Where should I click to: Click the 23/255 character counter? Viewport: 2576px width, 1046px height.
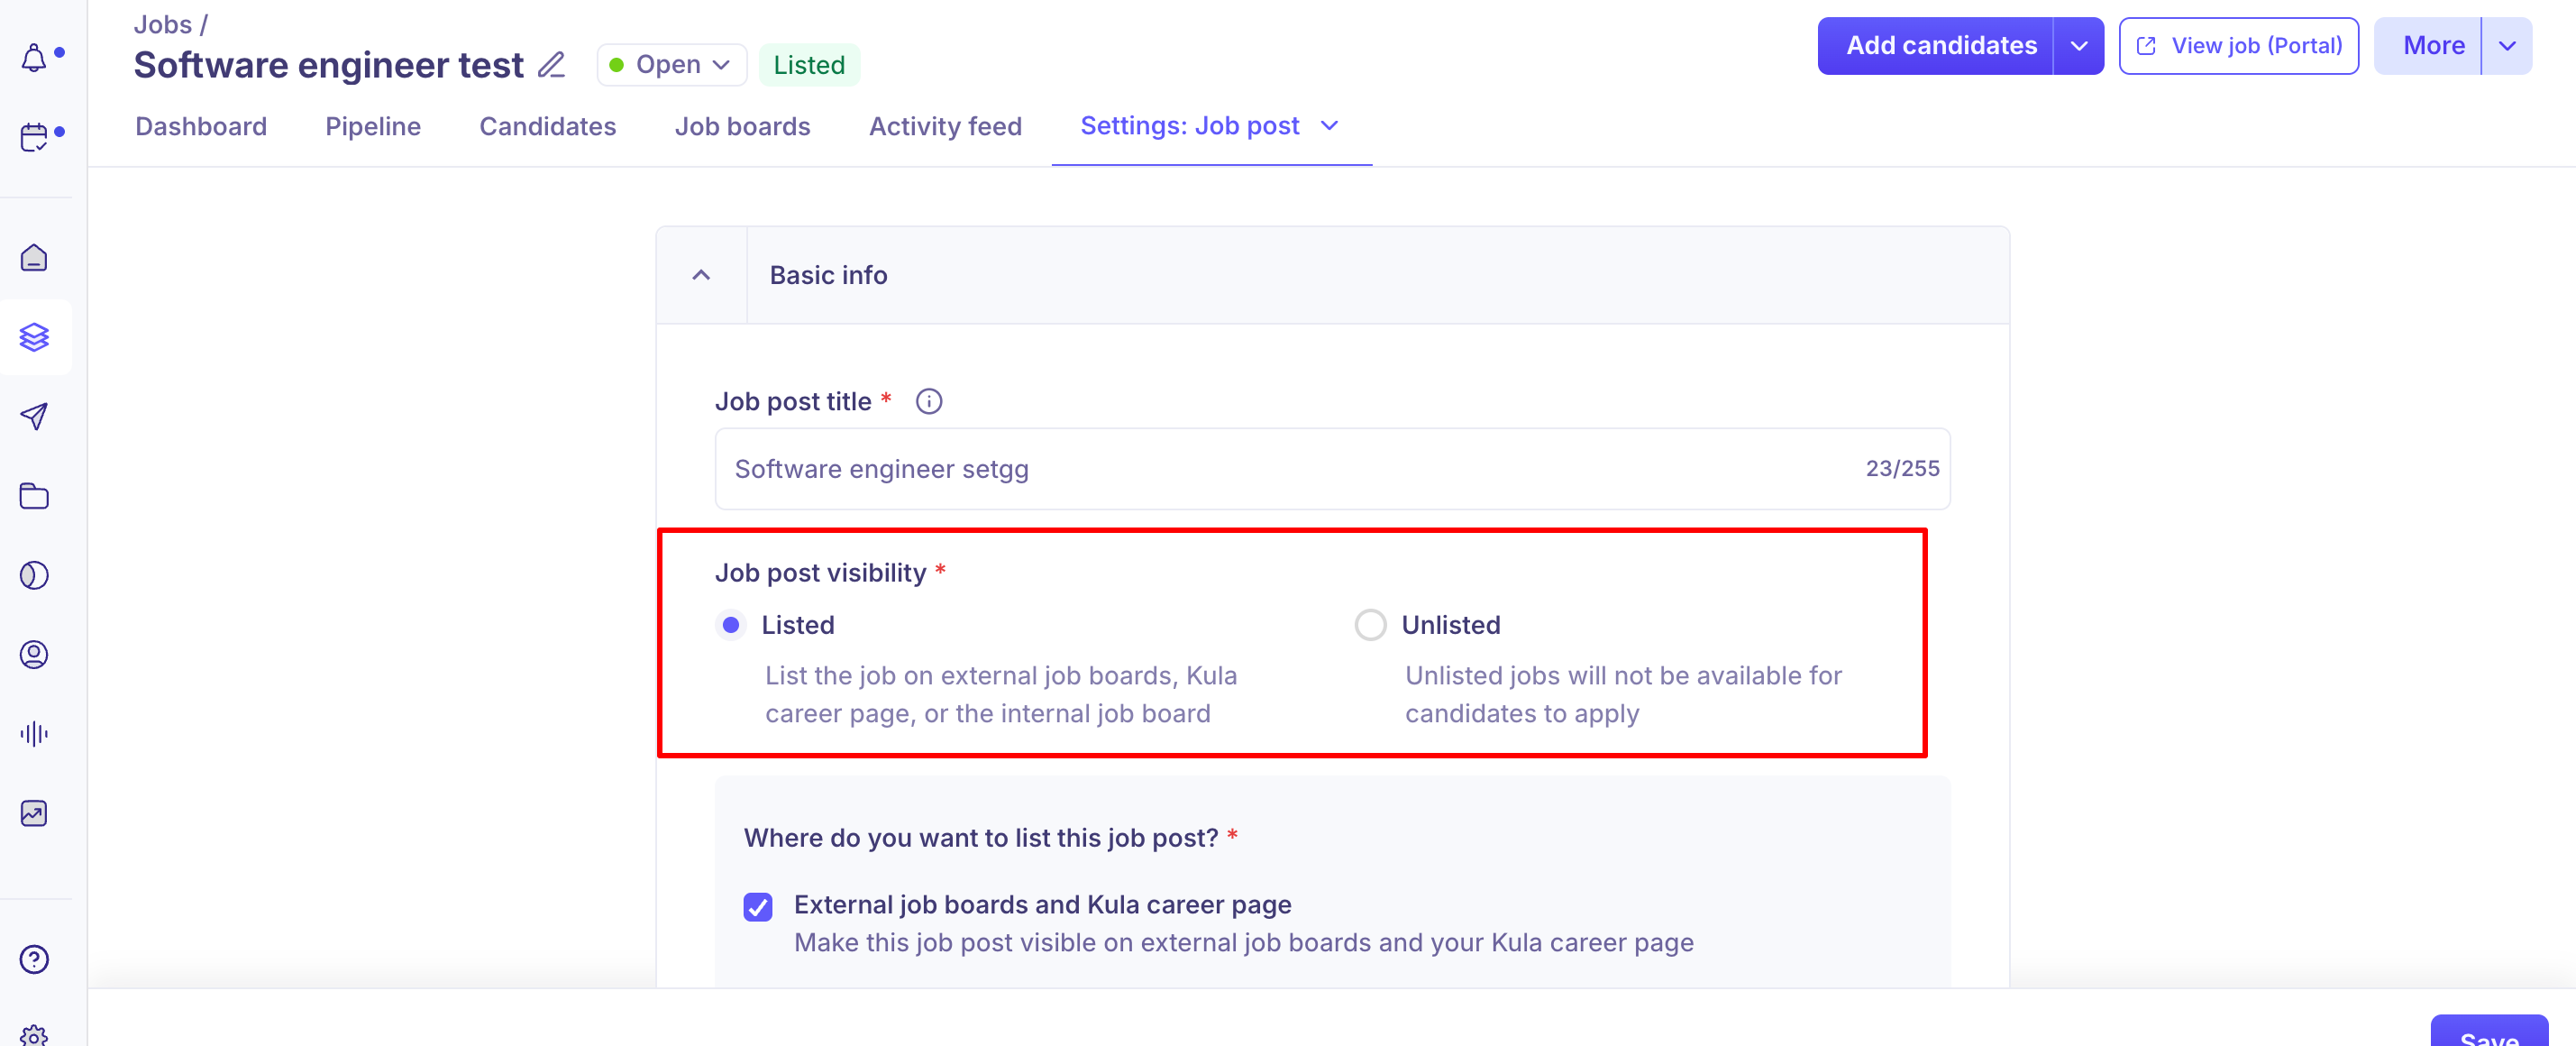pyautogui.click(x=1902, y=469)
